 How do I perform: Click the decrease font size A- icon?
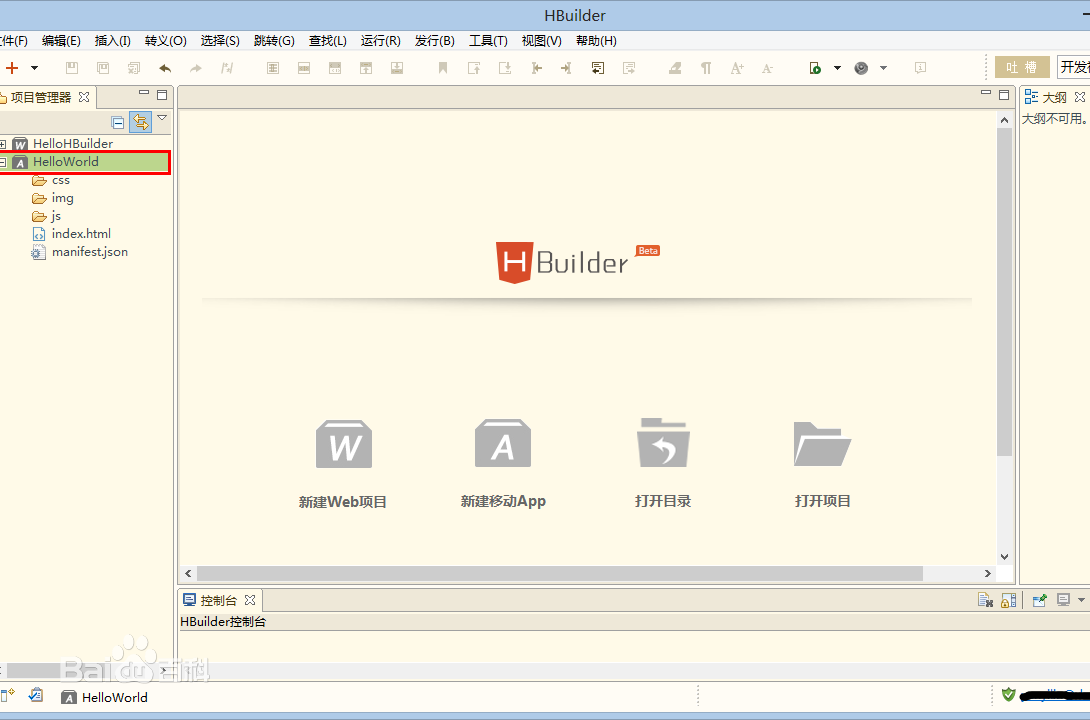click(x=767, y=68)
